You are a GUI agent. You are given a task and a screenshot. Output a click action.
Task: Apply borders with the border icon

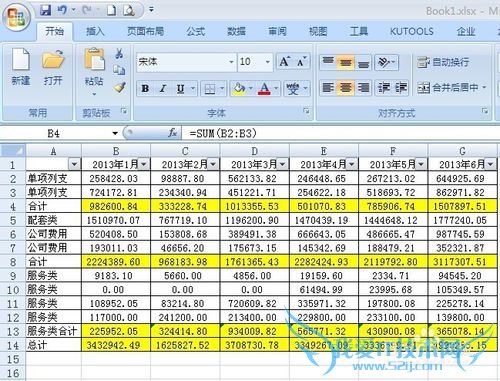210,89
